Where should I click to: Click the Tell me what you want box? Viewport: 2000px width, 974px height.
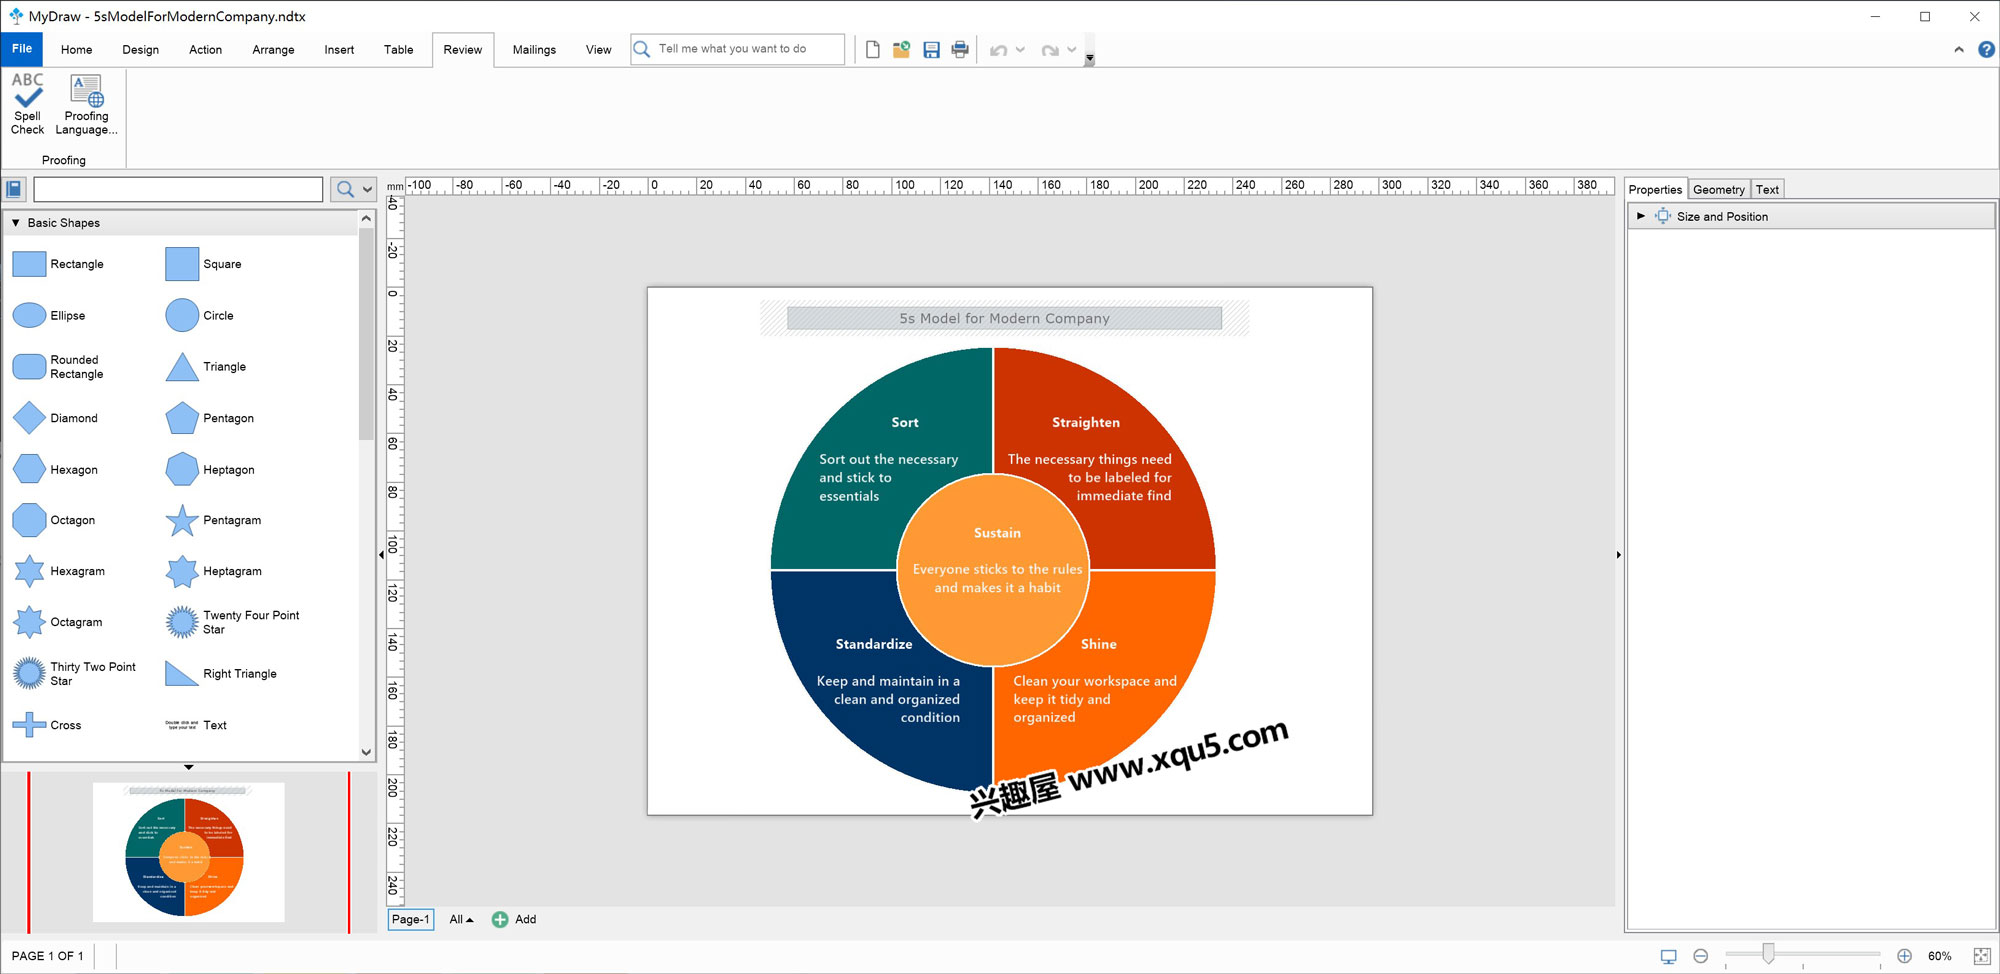737,49
